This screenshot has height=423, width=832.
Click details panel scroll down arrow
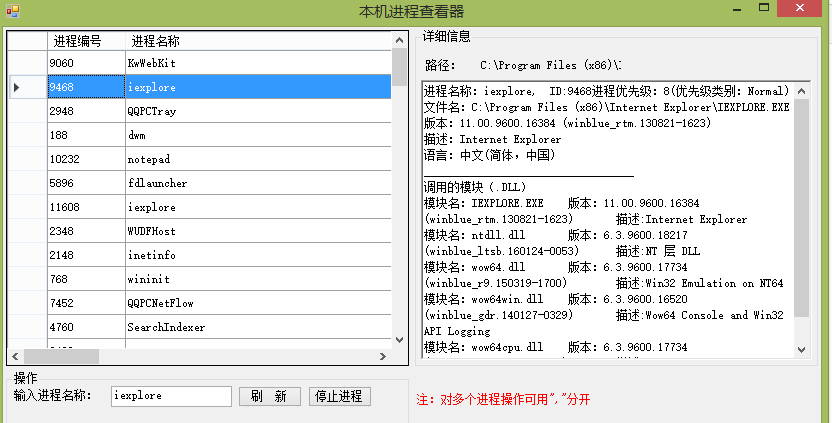pos(802,350)
